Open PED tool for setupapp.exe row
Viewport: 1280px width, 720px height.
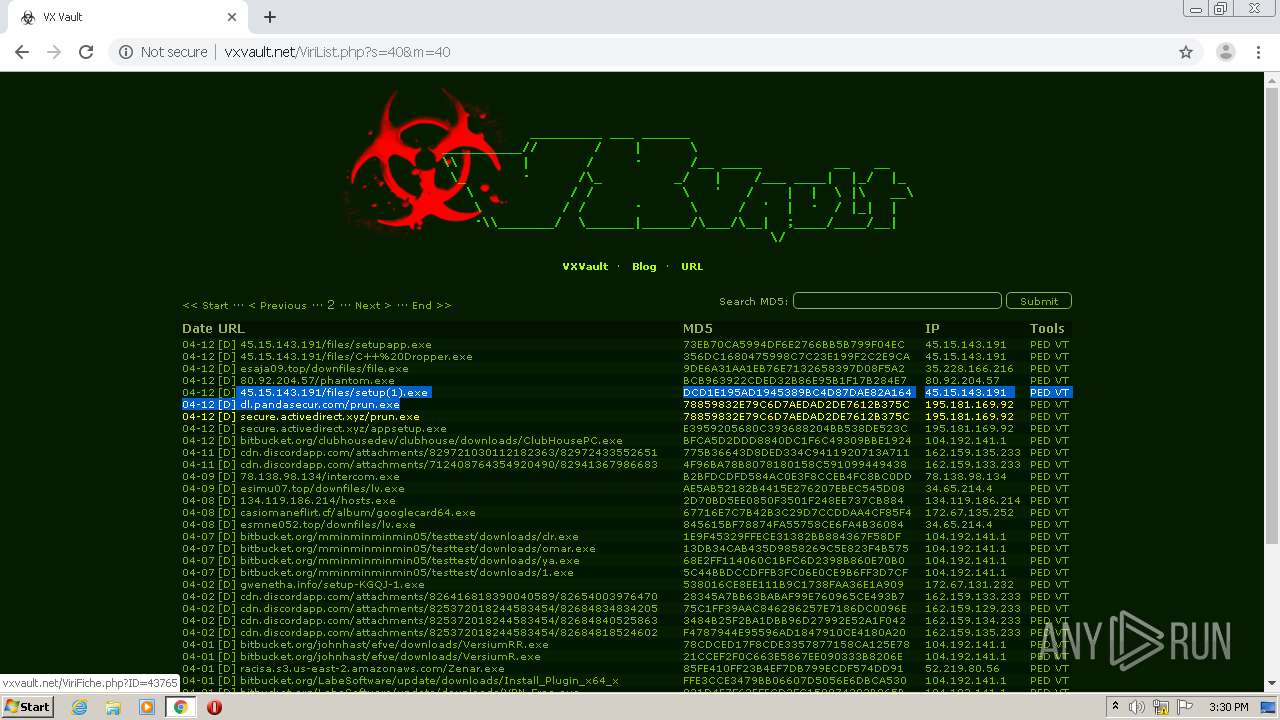1040,345
